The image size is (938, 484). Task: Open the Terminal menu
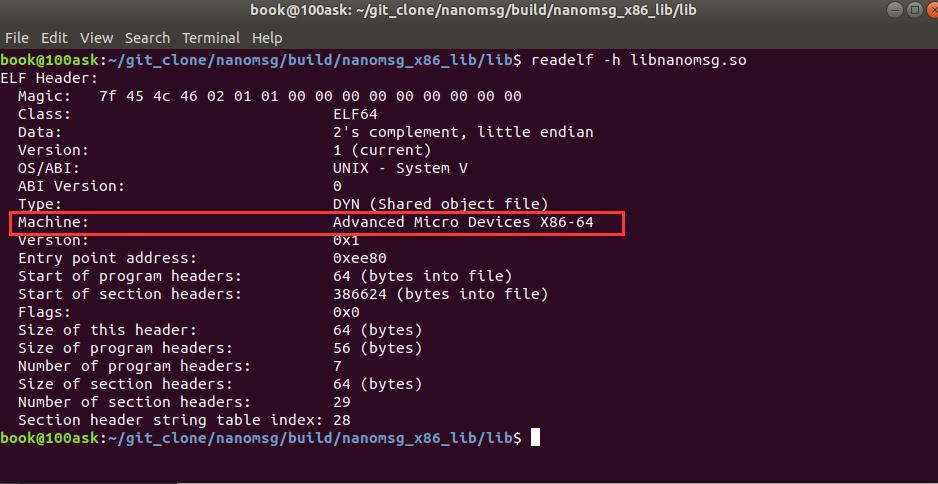[x=211, y=38]
